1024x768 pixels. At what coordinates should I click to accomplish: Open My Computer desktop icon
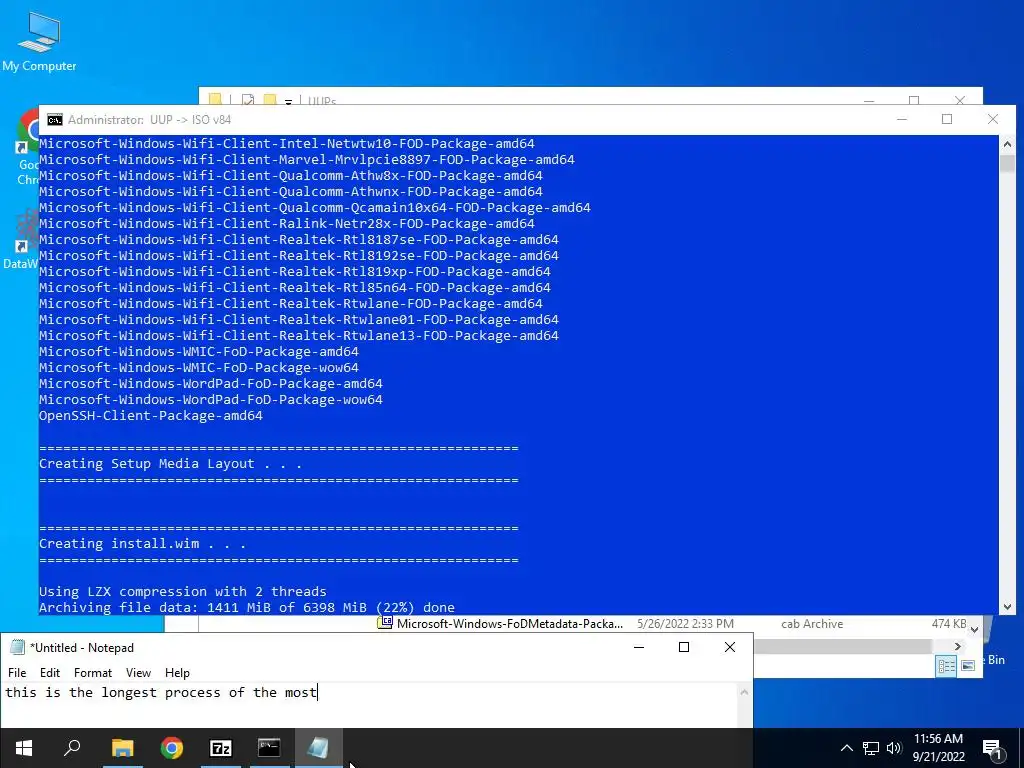click(x=39, y=42)
